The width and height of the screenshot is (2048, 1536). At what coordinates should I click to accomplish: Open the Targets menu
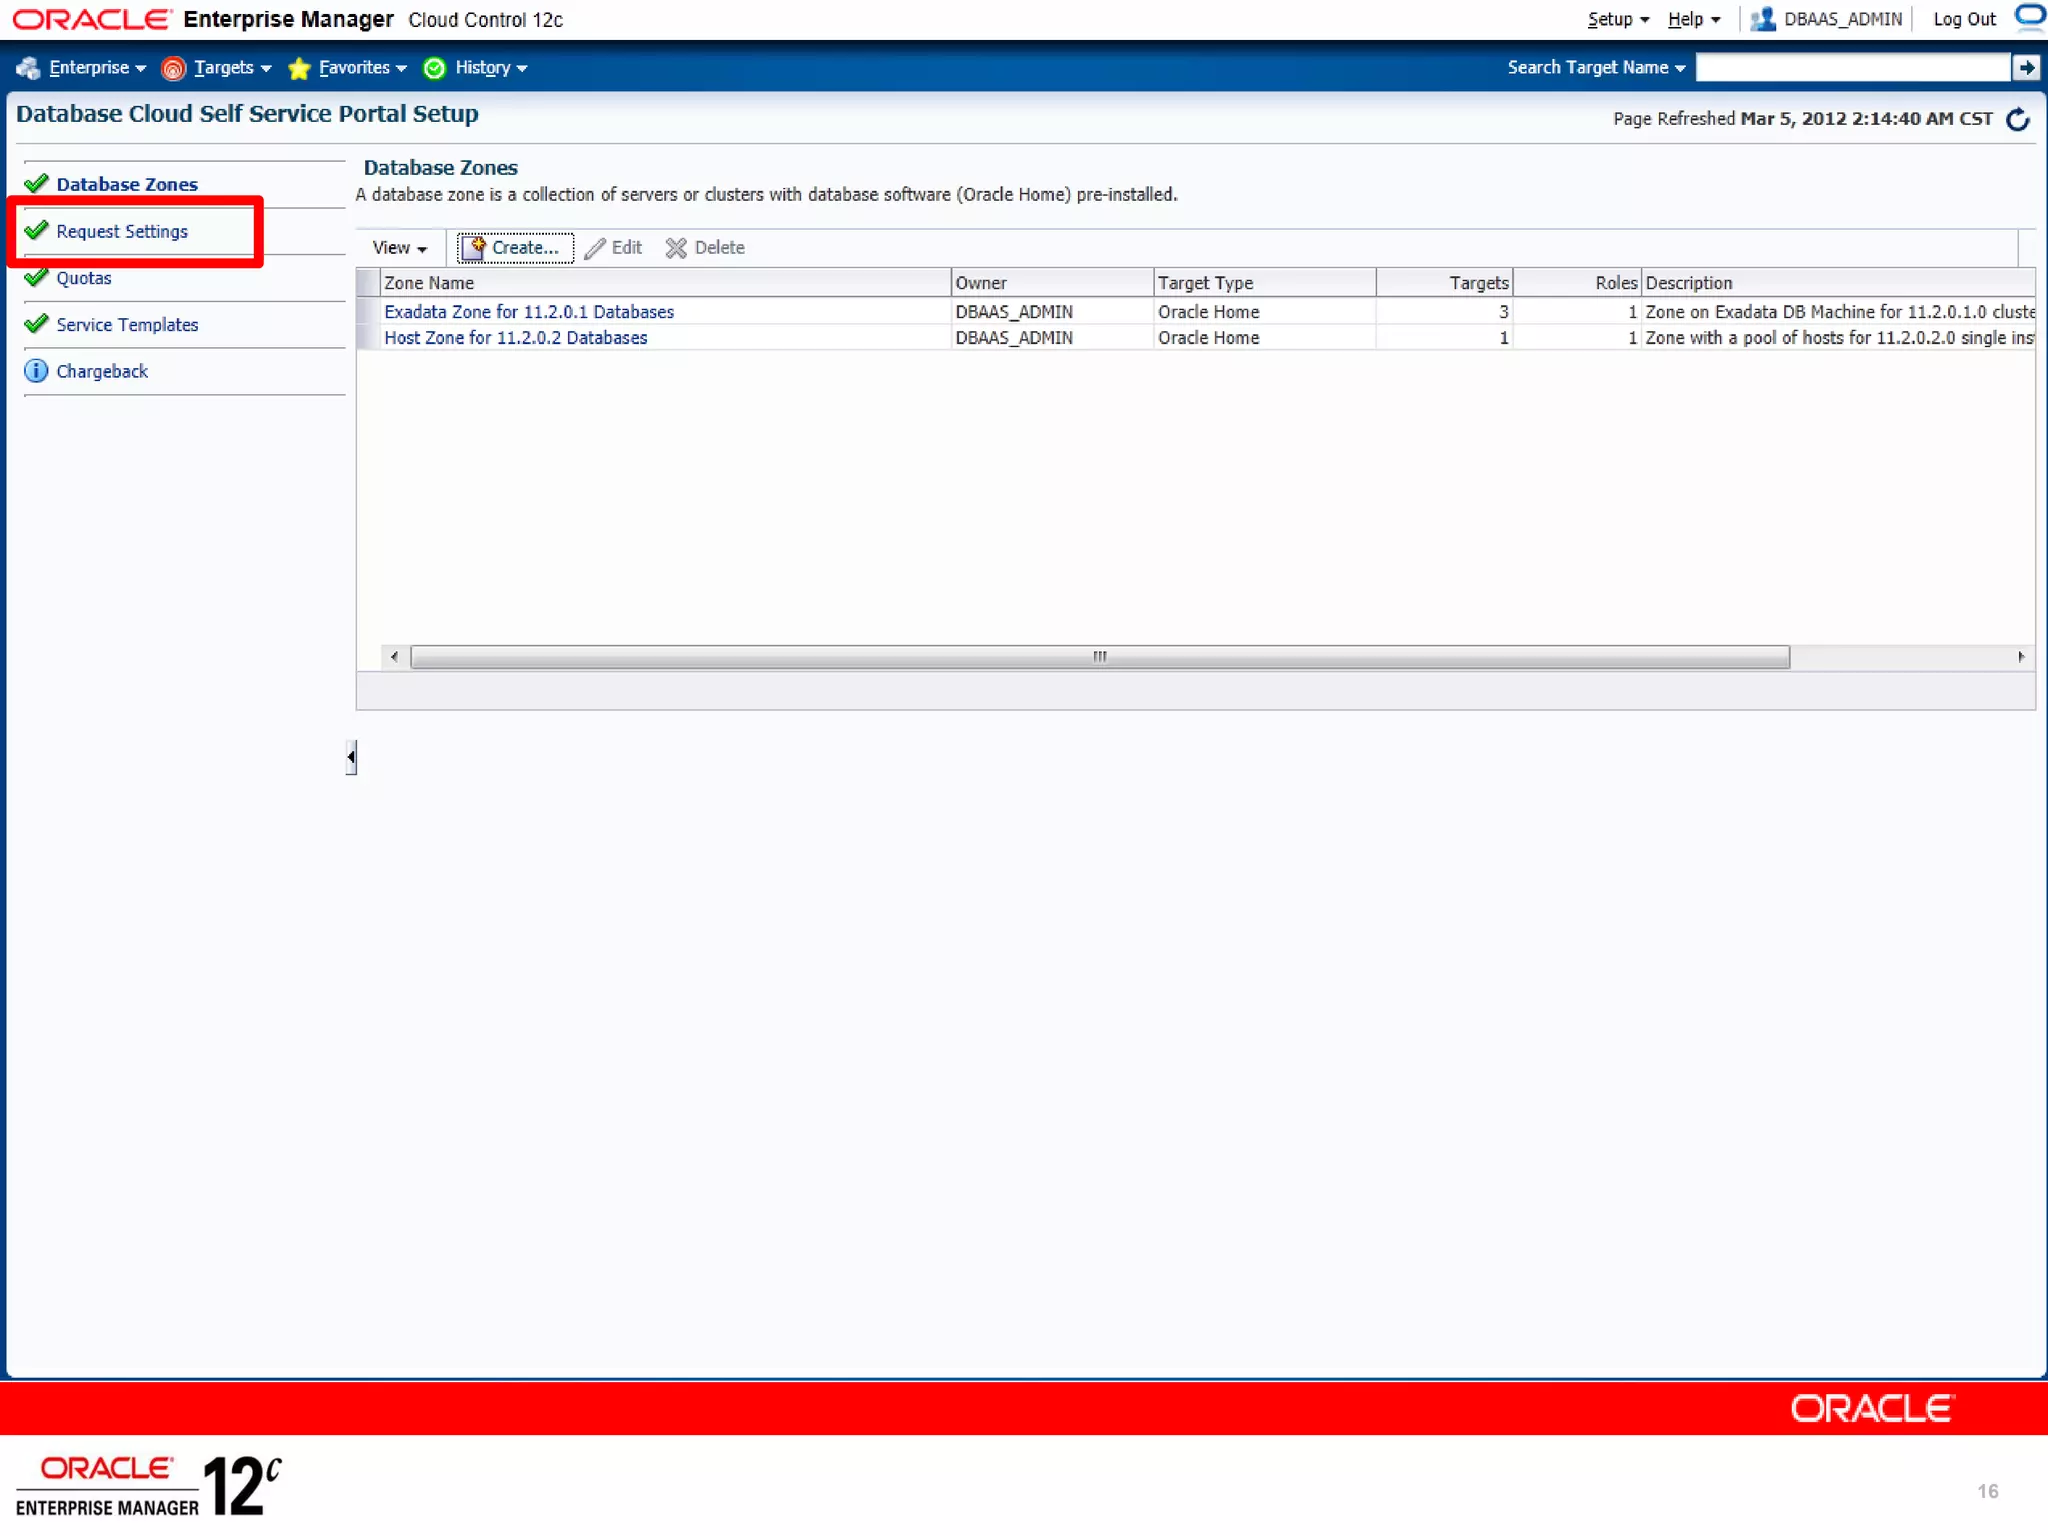(224, 67)
